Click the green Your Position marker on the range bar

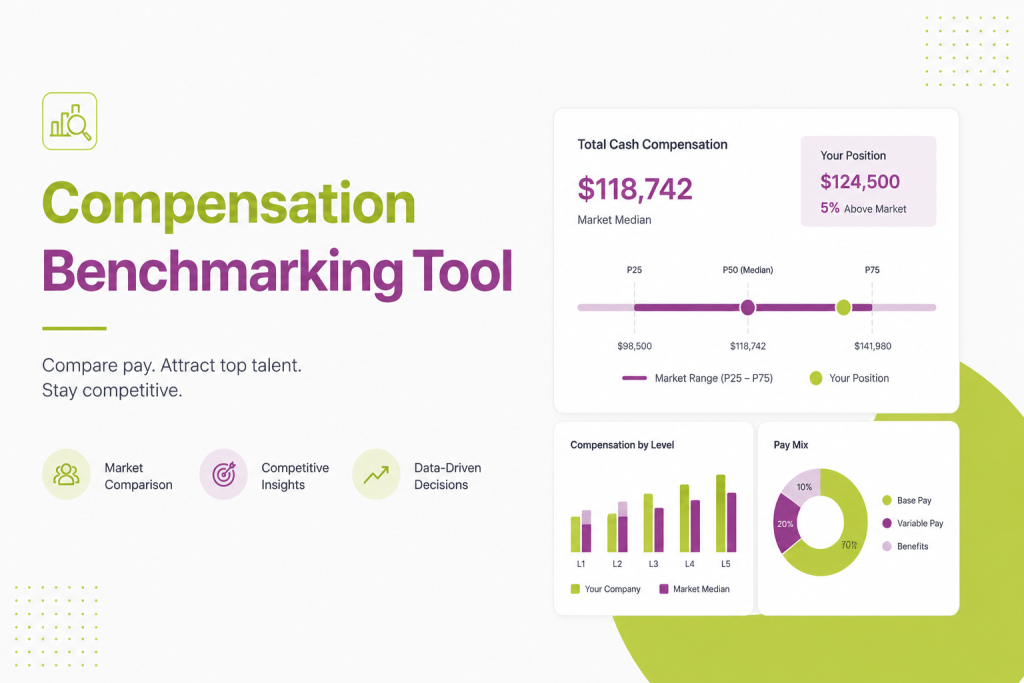844,307
